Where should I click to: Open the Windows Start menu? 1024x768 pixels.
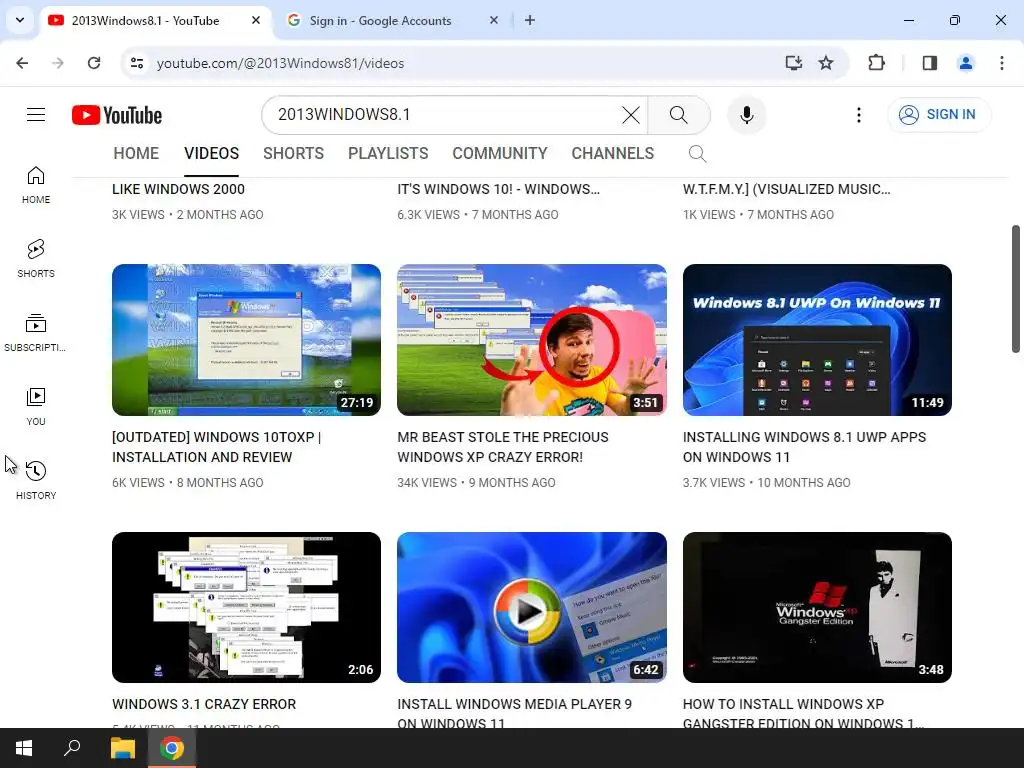24,748
